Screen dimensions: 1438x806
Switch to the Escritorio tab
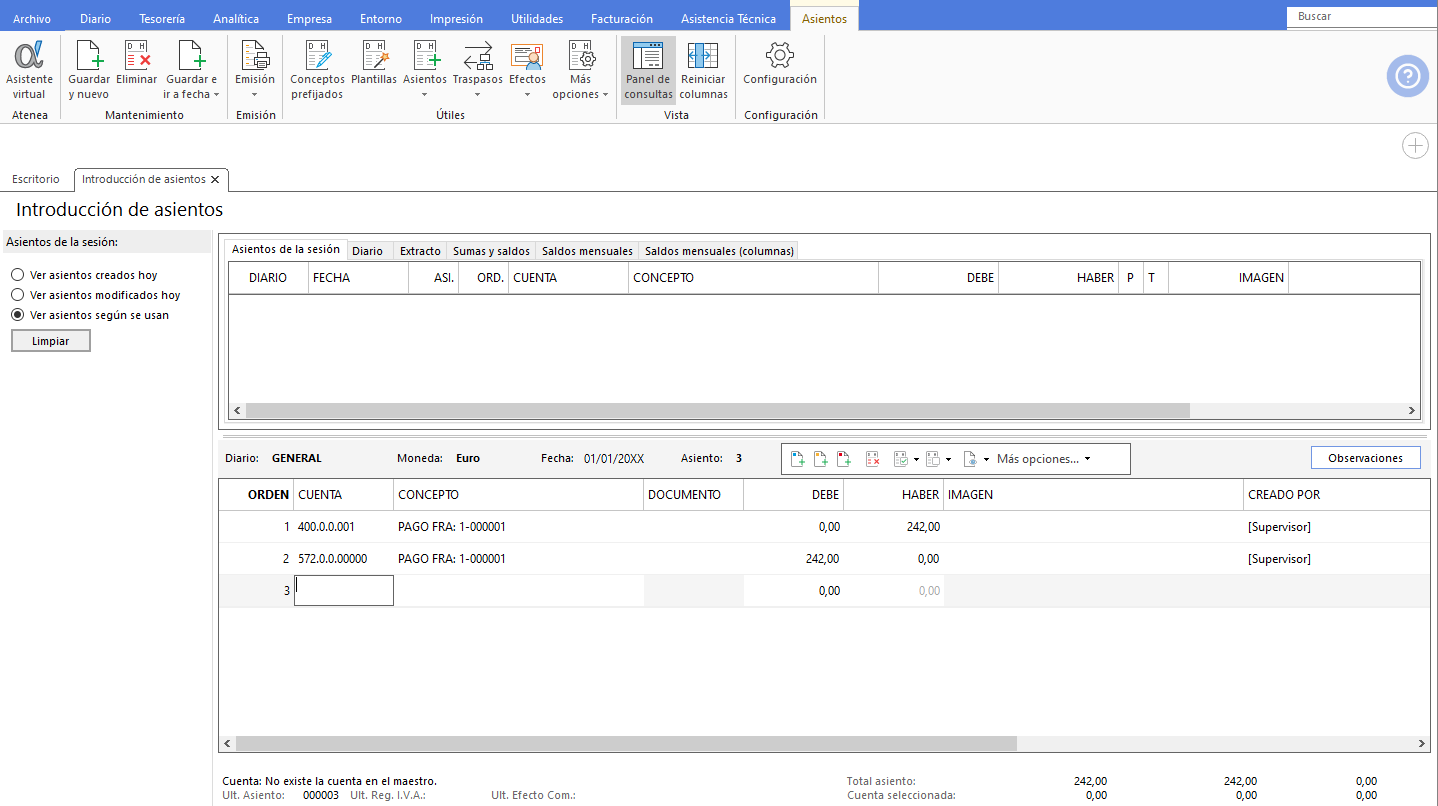[x=36, y=180]
